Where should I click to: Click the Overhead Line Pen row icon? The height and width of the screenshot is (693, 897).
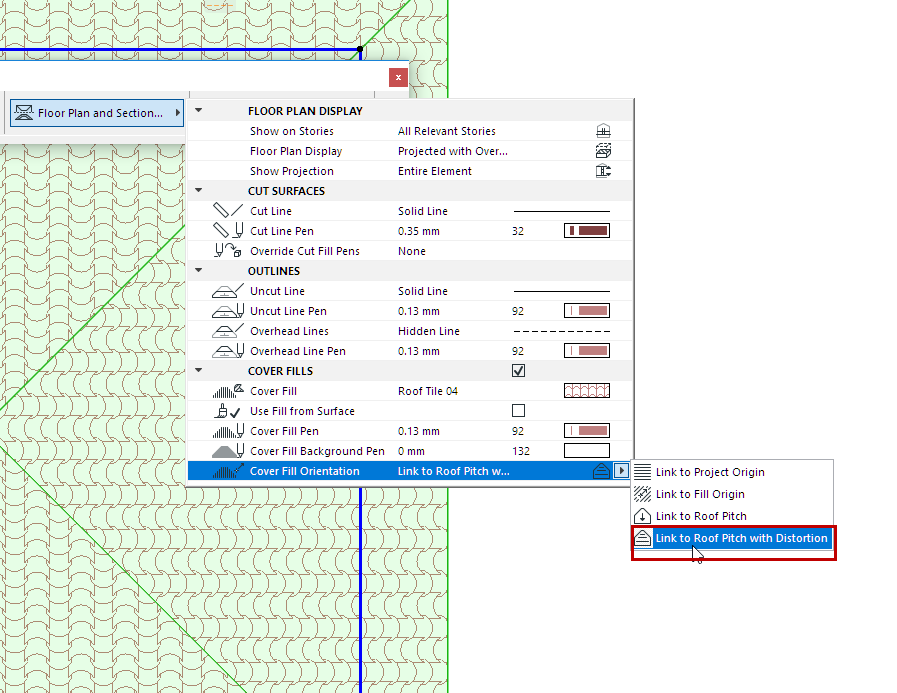pyautogui.click(x=228, y=351)
